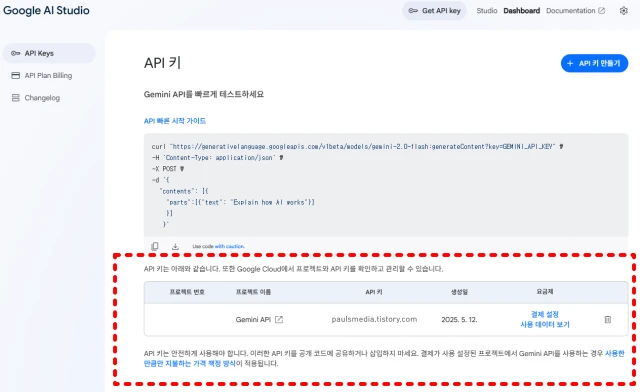The width and height of the screenshot is (640, 392).
Task: Open the Studio tab in header
Action: [487, 11]
